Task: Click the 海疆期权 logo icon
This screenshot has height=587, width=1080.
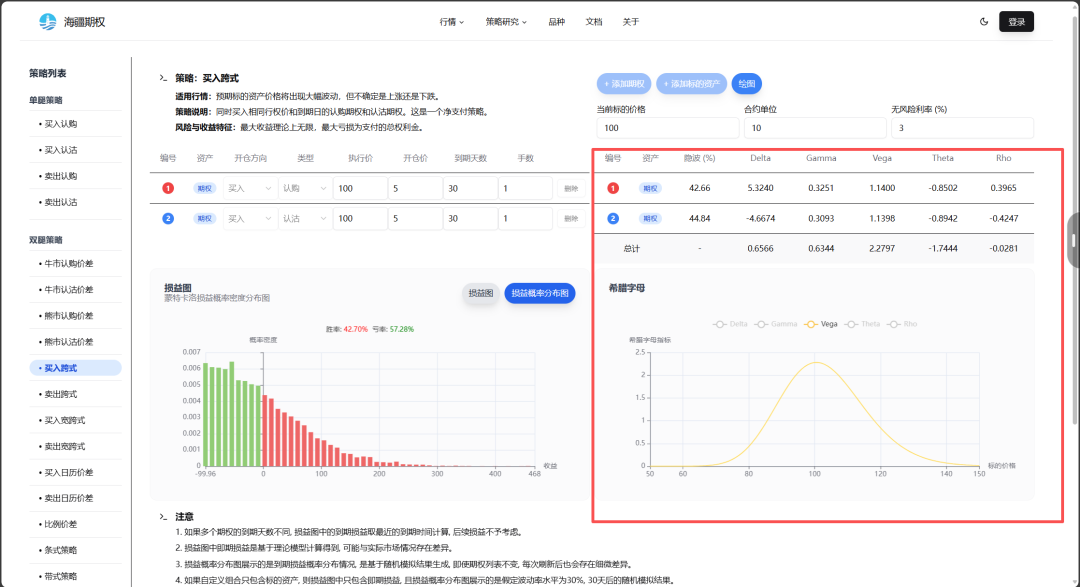Action: coord(47,21)
